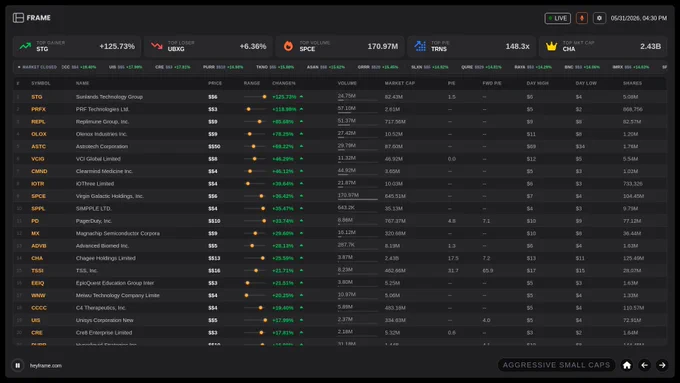Click the up arrow in MX row

click(x=301, y=233)
